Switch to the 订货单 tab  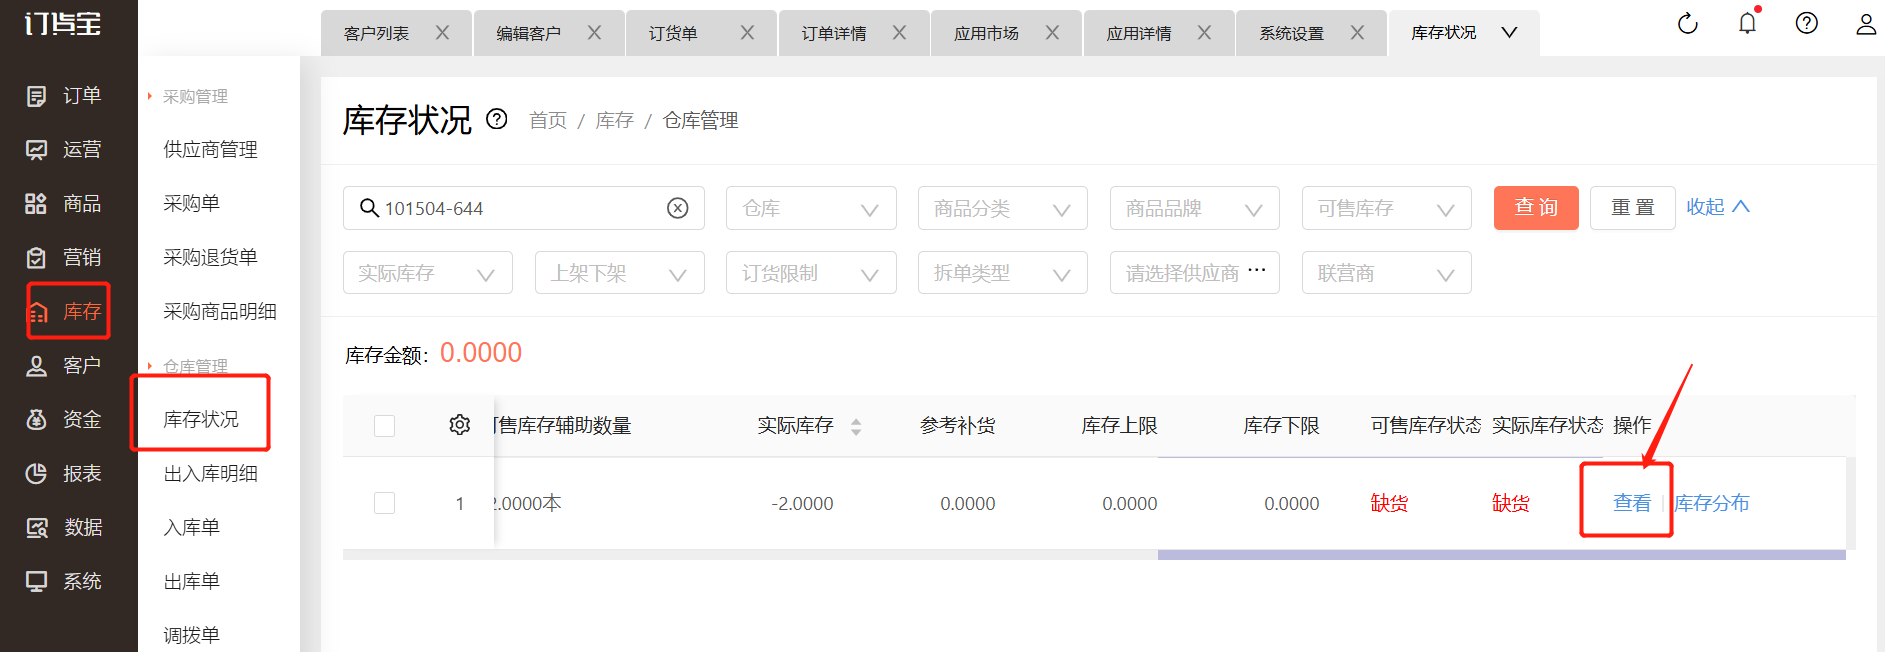pyautogui.click(x=673, y=34)
